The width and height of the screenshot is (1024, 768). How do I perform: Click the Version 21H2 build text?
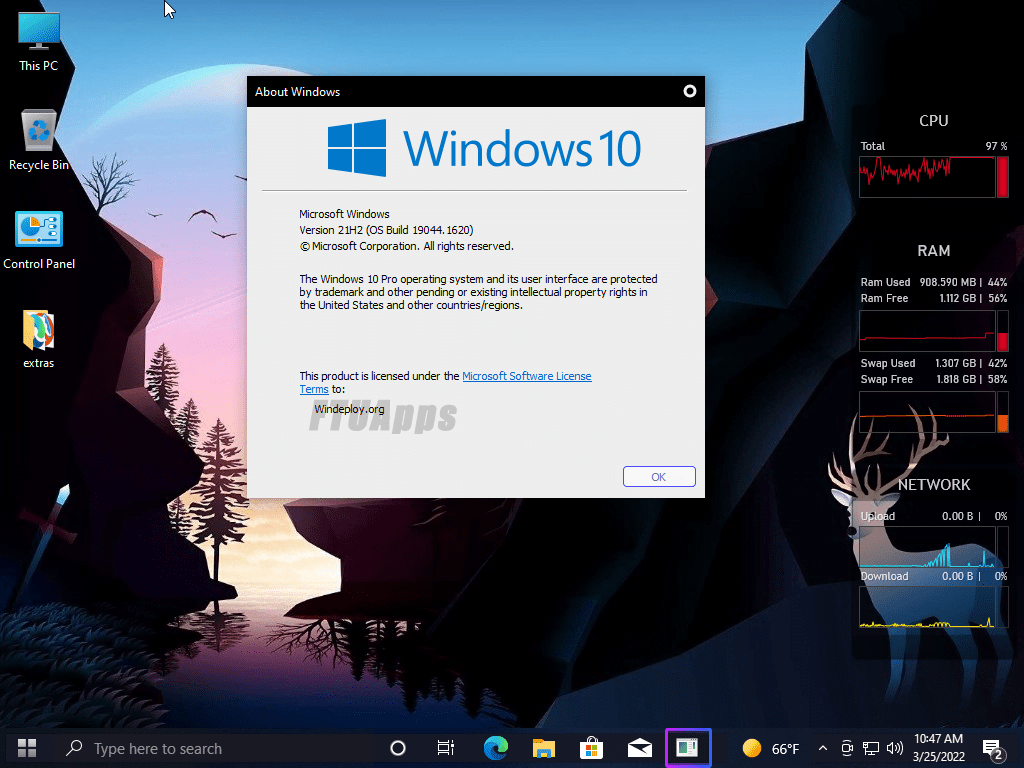coord(386,230)
